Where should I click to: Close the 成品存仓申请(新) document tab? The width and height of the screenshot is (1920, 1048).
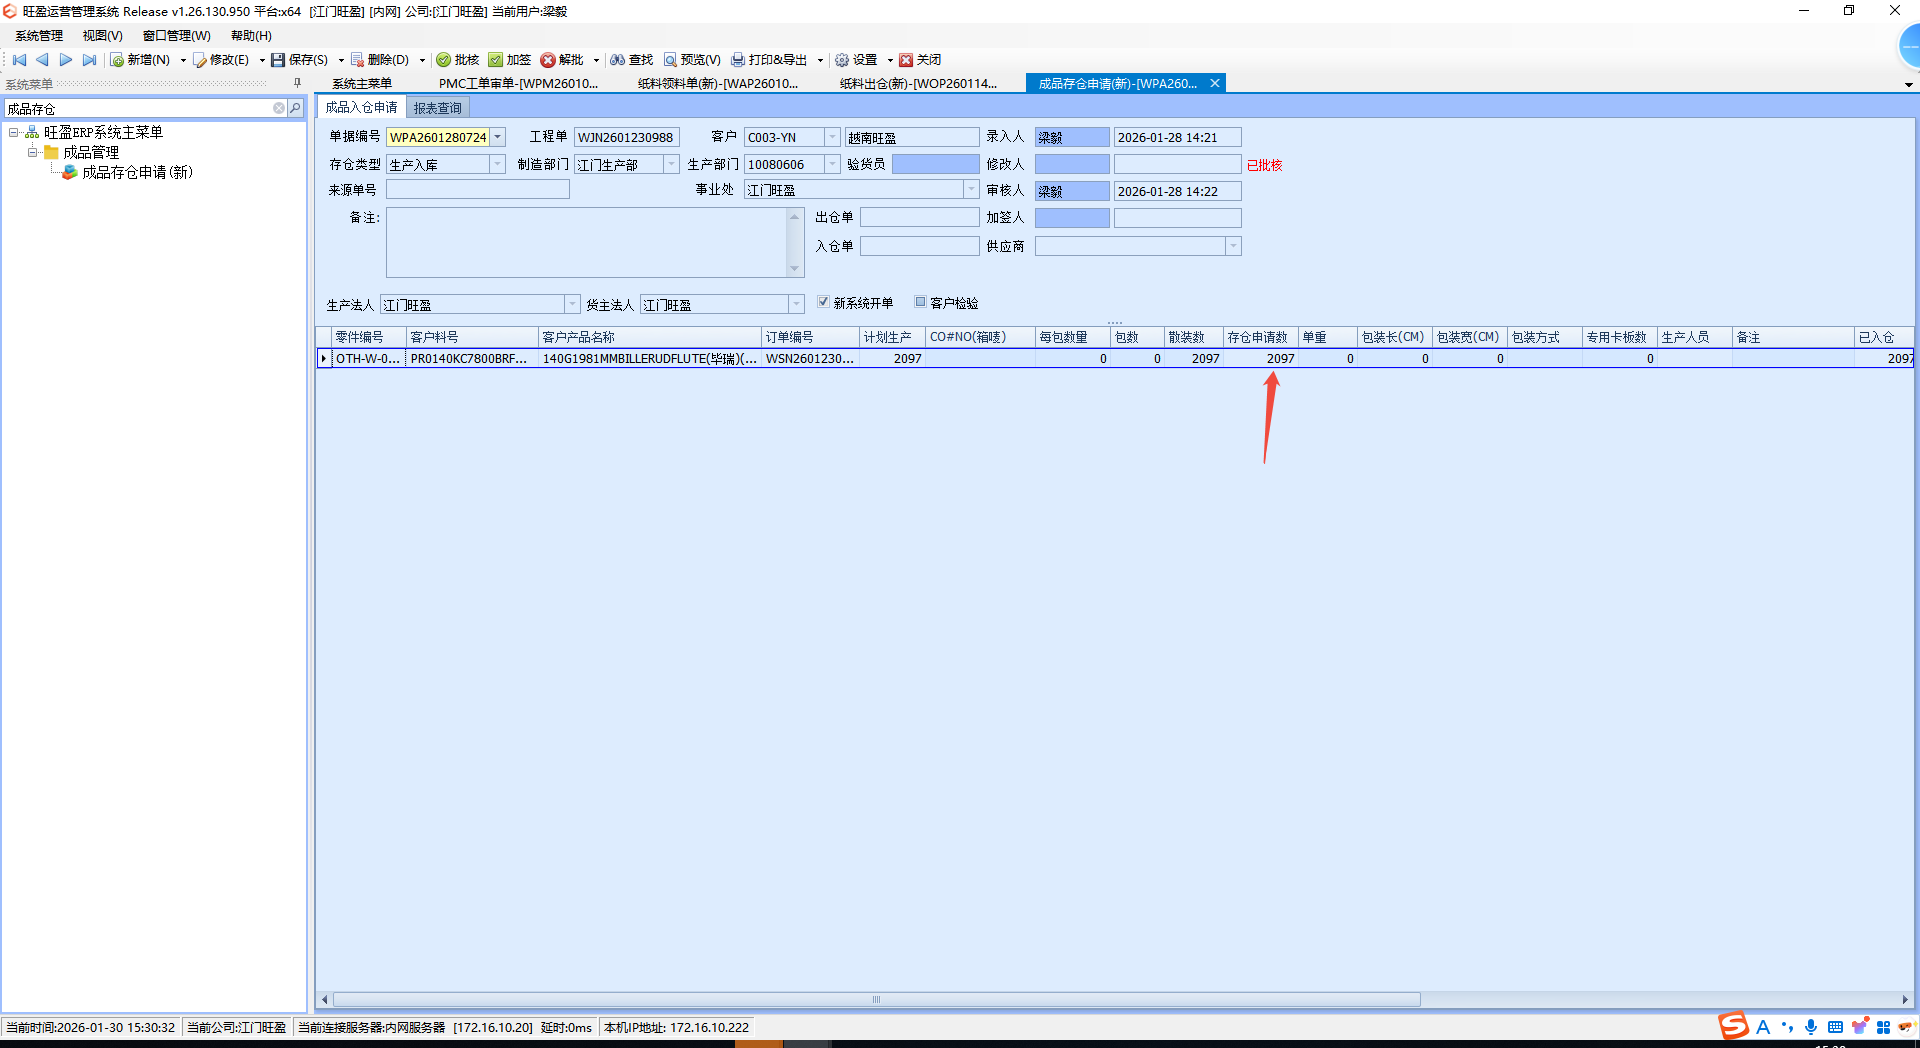(x=1215, y=83)
